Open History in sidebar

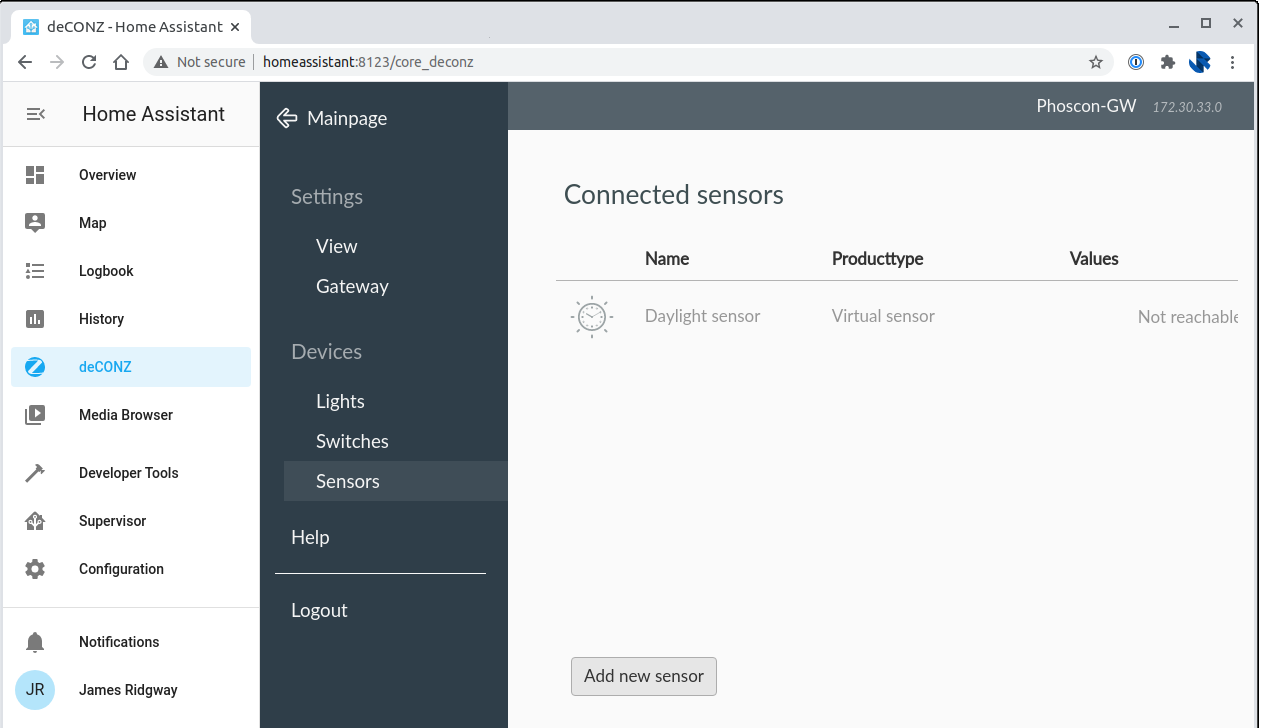(x=131, y=319)
